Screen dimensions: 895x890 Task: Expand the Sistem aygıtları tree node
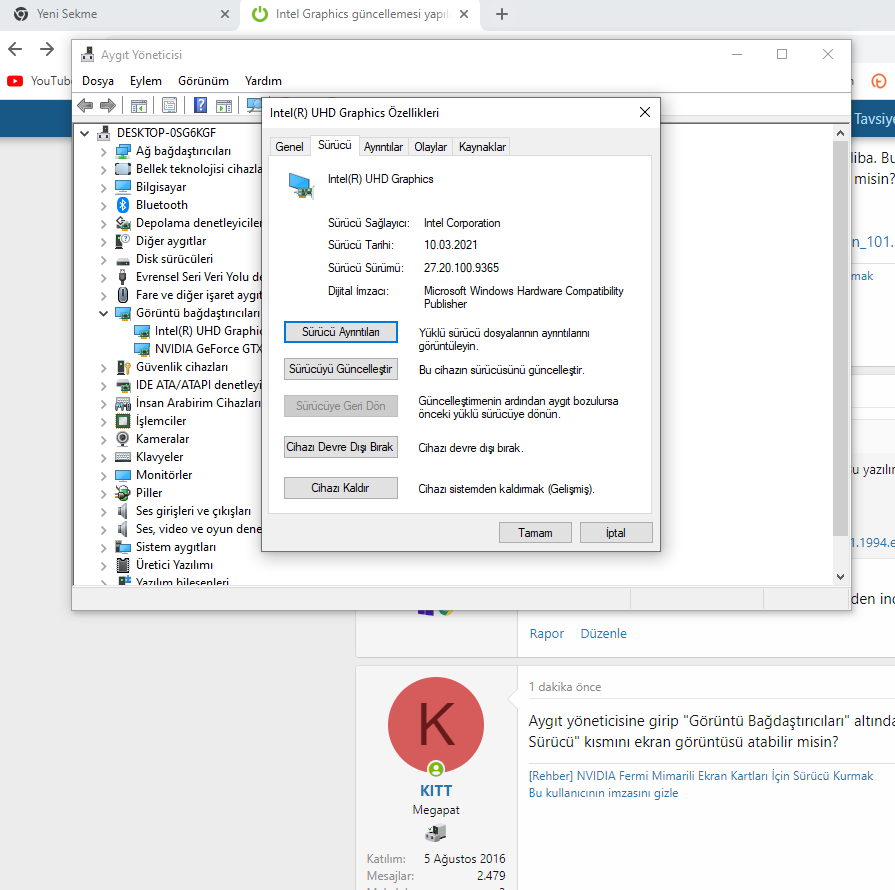tap(103, 547)
